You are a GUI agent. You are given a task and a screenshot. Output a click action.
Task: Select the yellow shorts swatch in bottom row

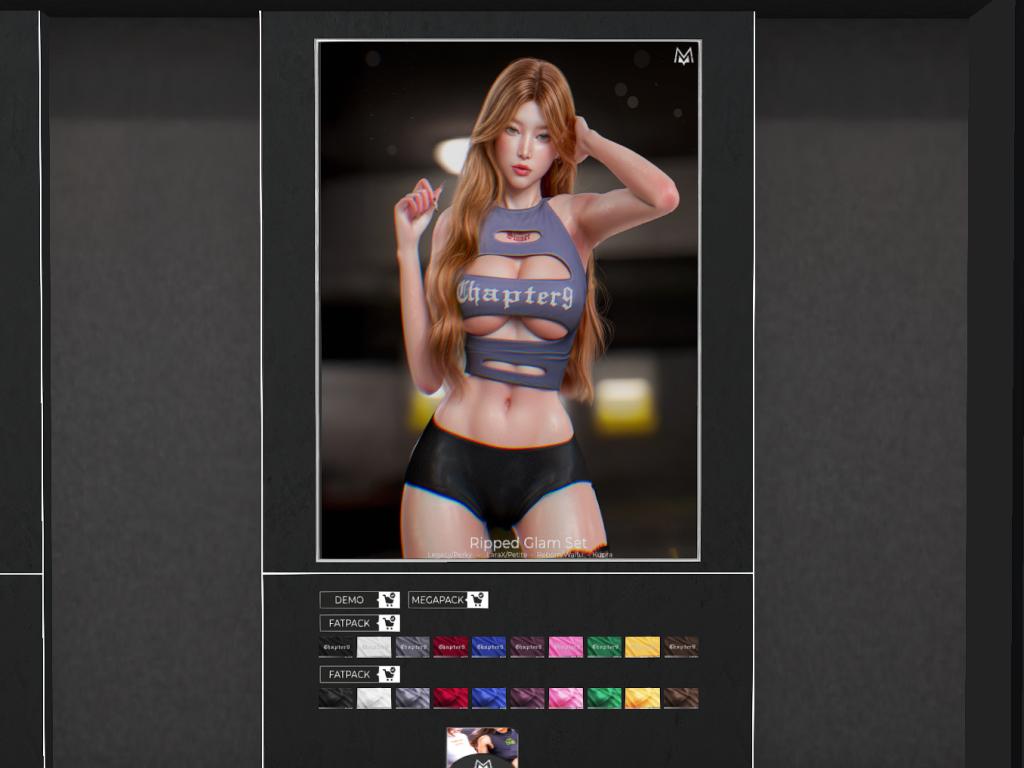point(642,698)
